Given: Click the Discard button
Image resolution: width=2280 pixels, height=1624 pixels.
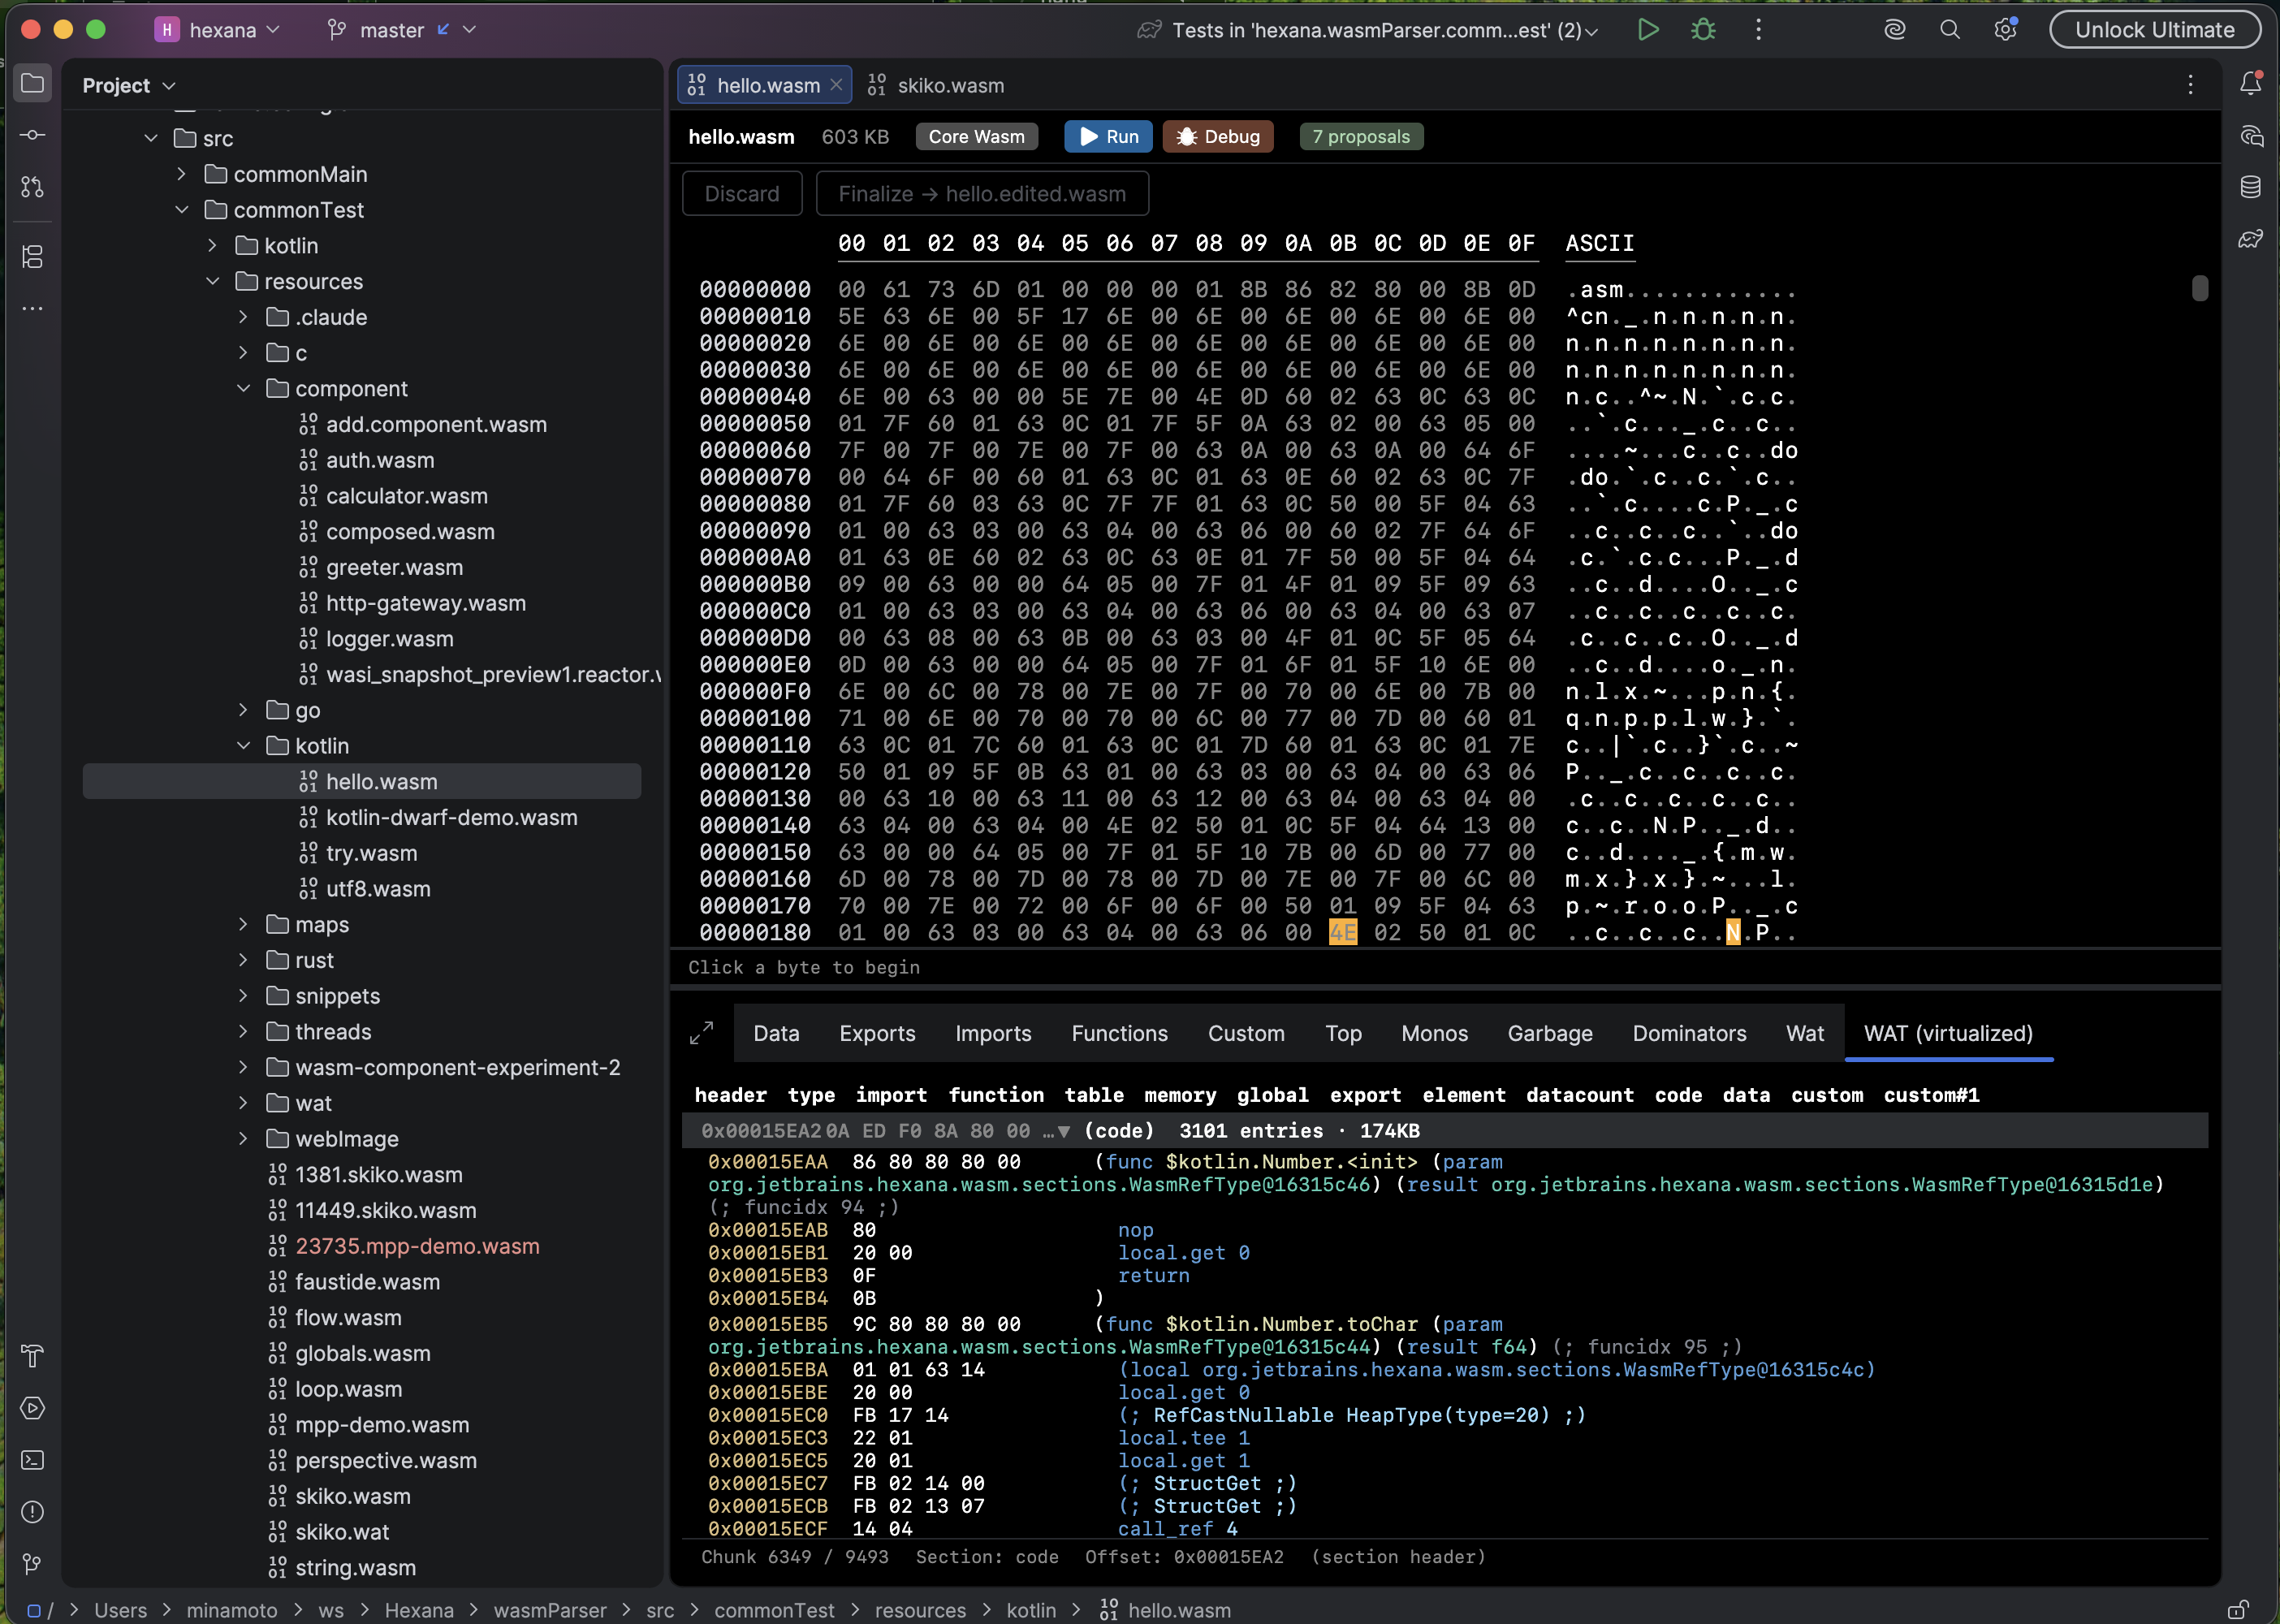Looking at the screenshot, I should click(742, 193).
